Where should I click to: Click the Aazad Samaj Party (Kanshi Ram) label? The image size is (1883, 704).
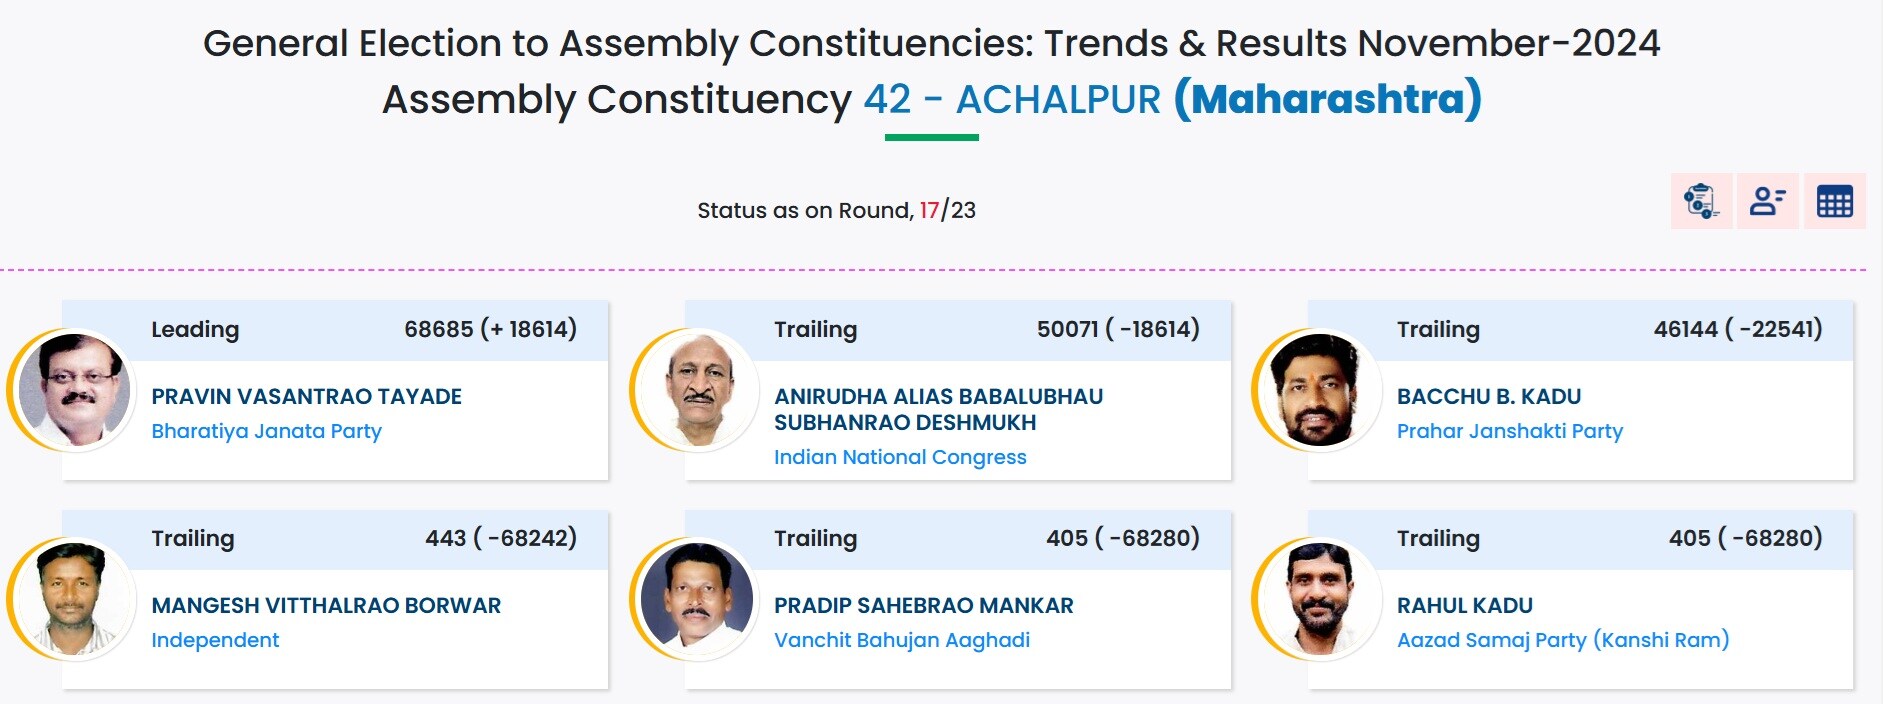point(1562,641)
